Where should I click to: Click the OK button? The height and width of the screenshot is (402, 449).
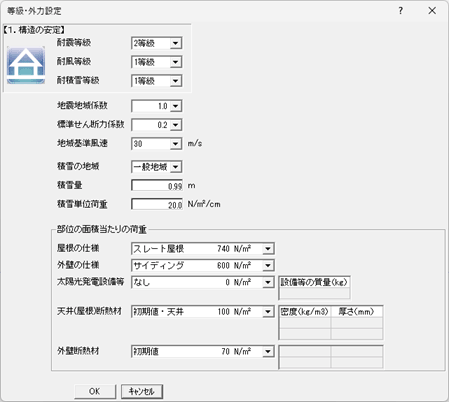pos(95,391)
